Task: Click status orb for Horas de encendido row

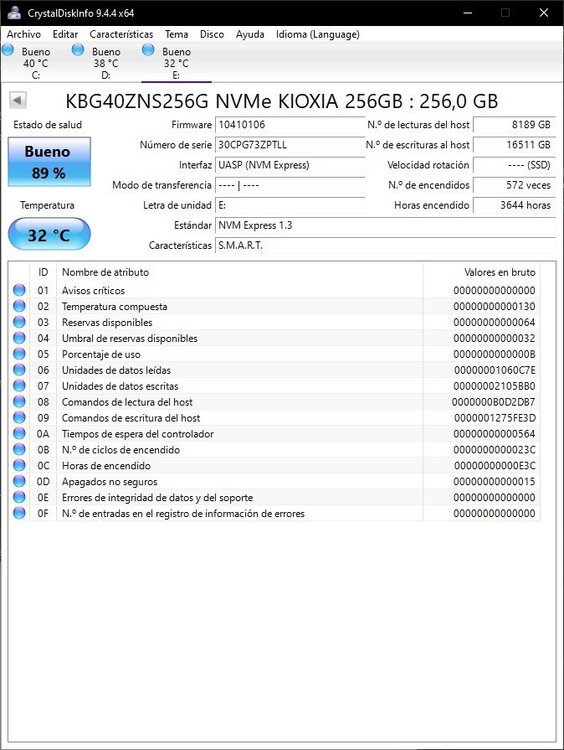Action: [x=19, y=465]
